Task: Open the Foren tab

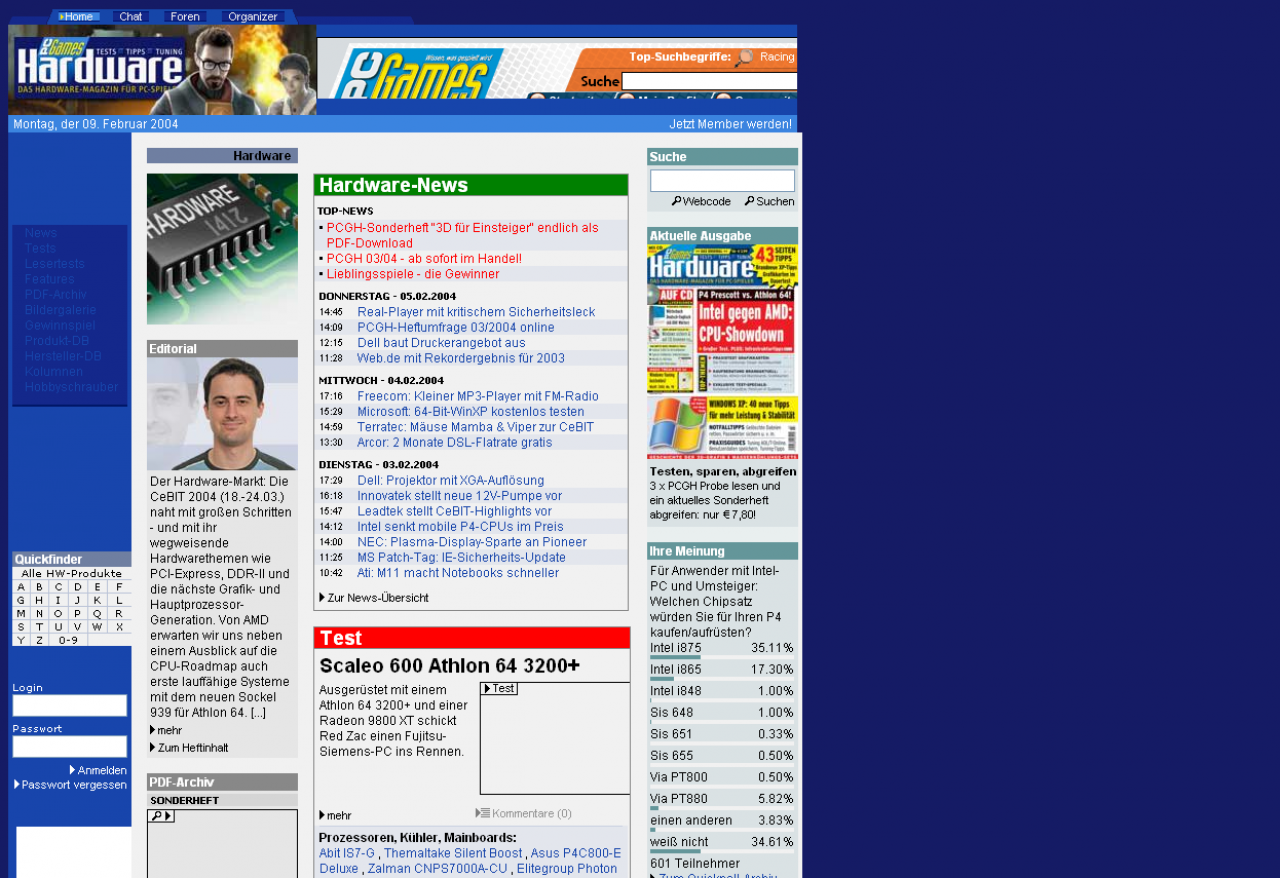Action: 185,16
